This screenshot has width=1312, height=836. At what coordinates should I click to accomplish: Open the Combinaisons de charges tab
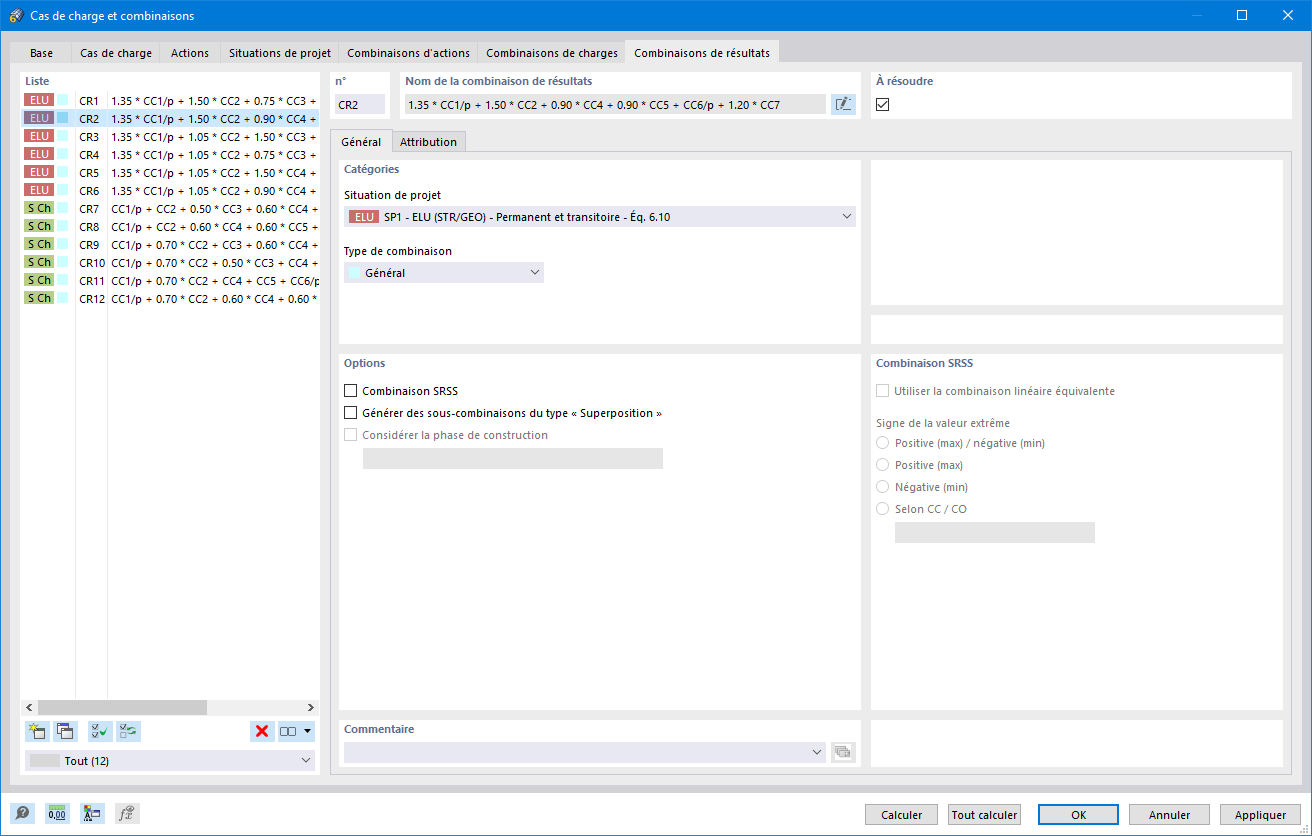pos(551,53)
